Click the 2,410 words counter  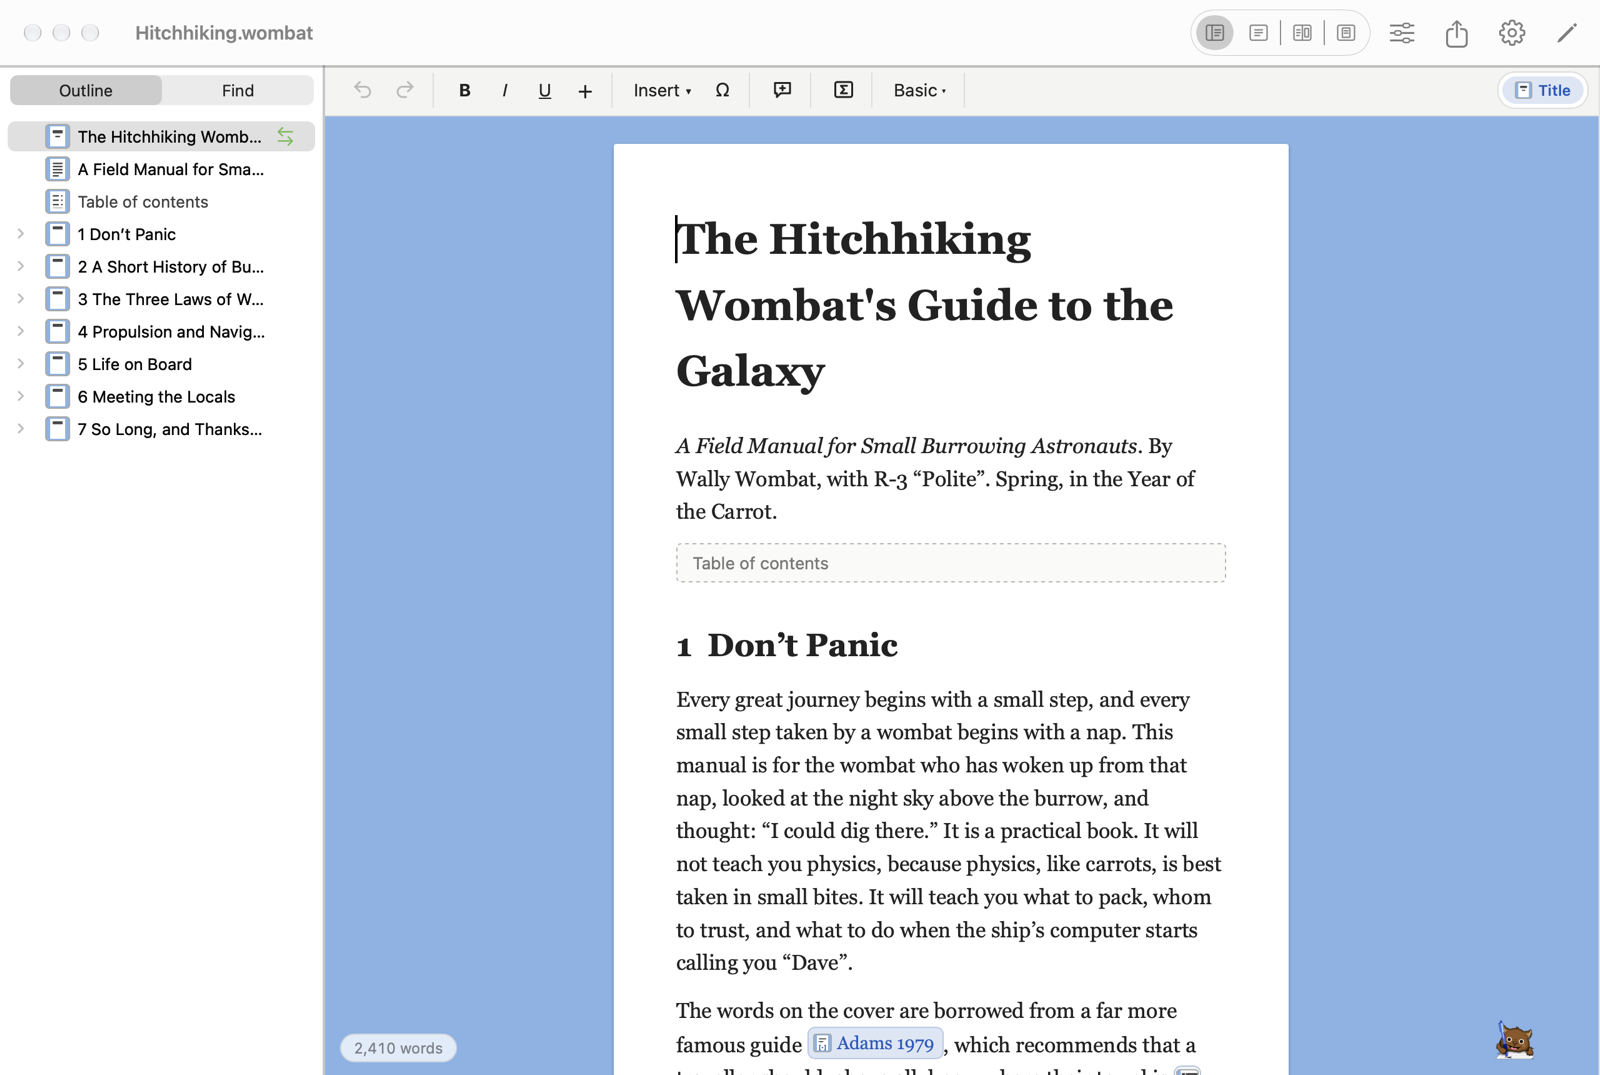tap(398, 1048)
